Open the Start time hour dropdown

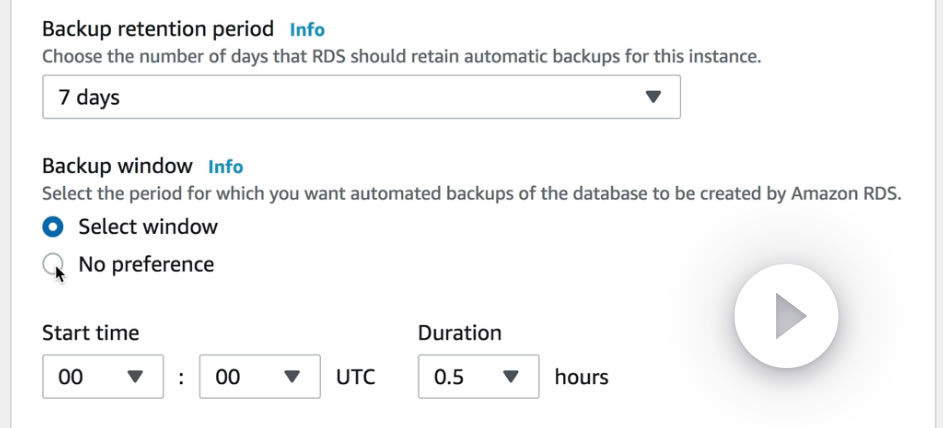coord(103,378)
